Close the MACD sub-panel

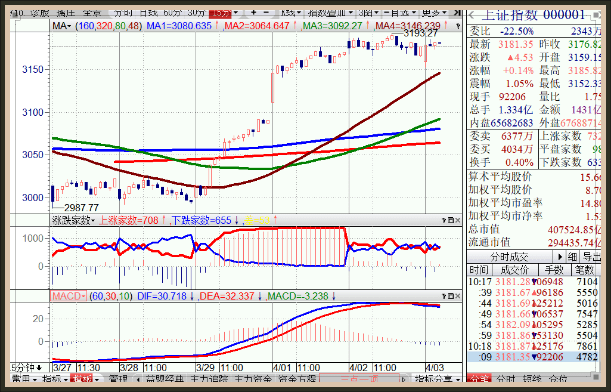pyautogui.click(x=457, y=296)
